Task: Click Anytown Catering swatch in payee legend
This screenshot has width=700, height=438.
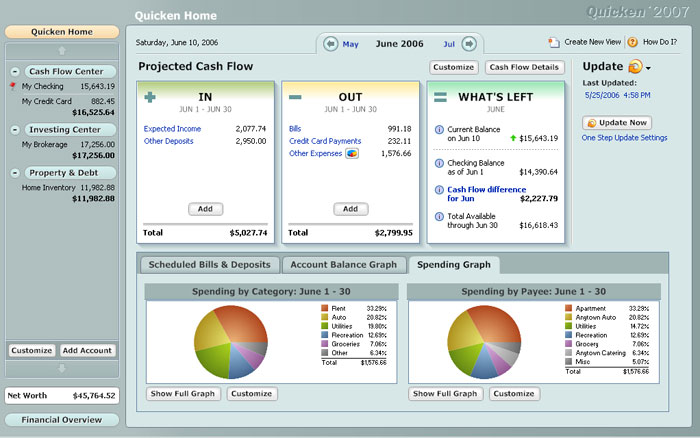Action: click(x=568, y=353)
